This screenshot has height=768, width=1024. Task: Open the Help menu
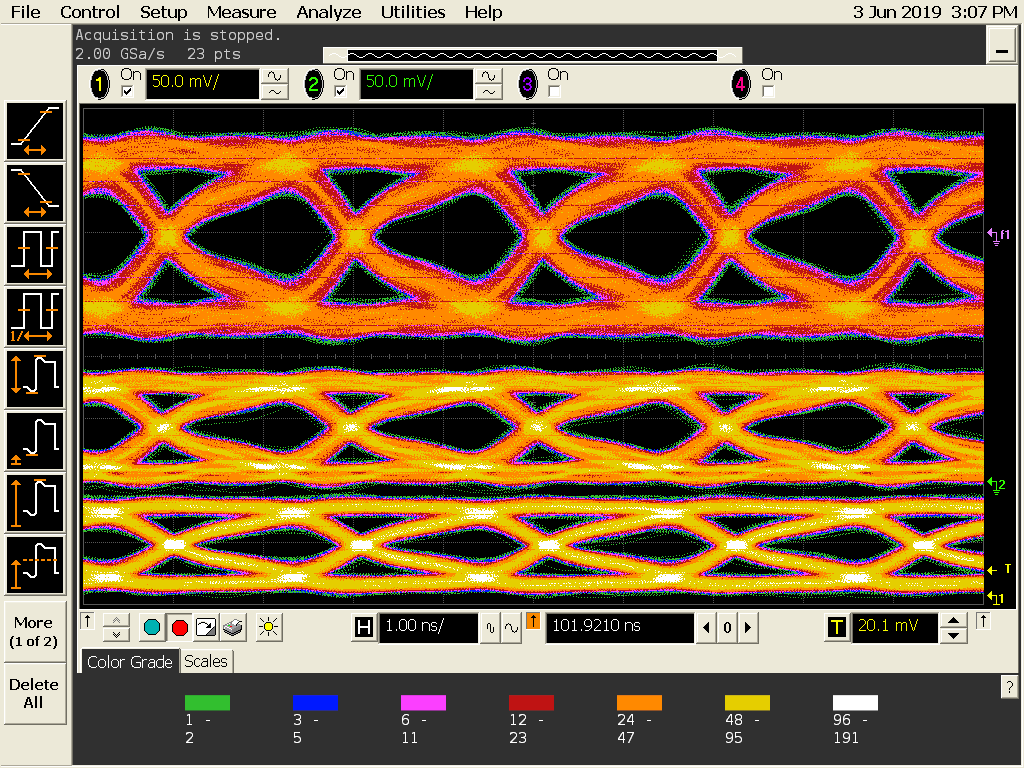pyautogui.click(x=483, y=12)
